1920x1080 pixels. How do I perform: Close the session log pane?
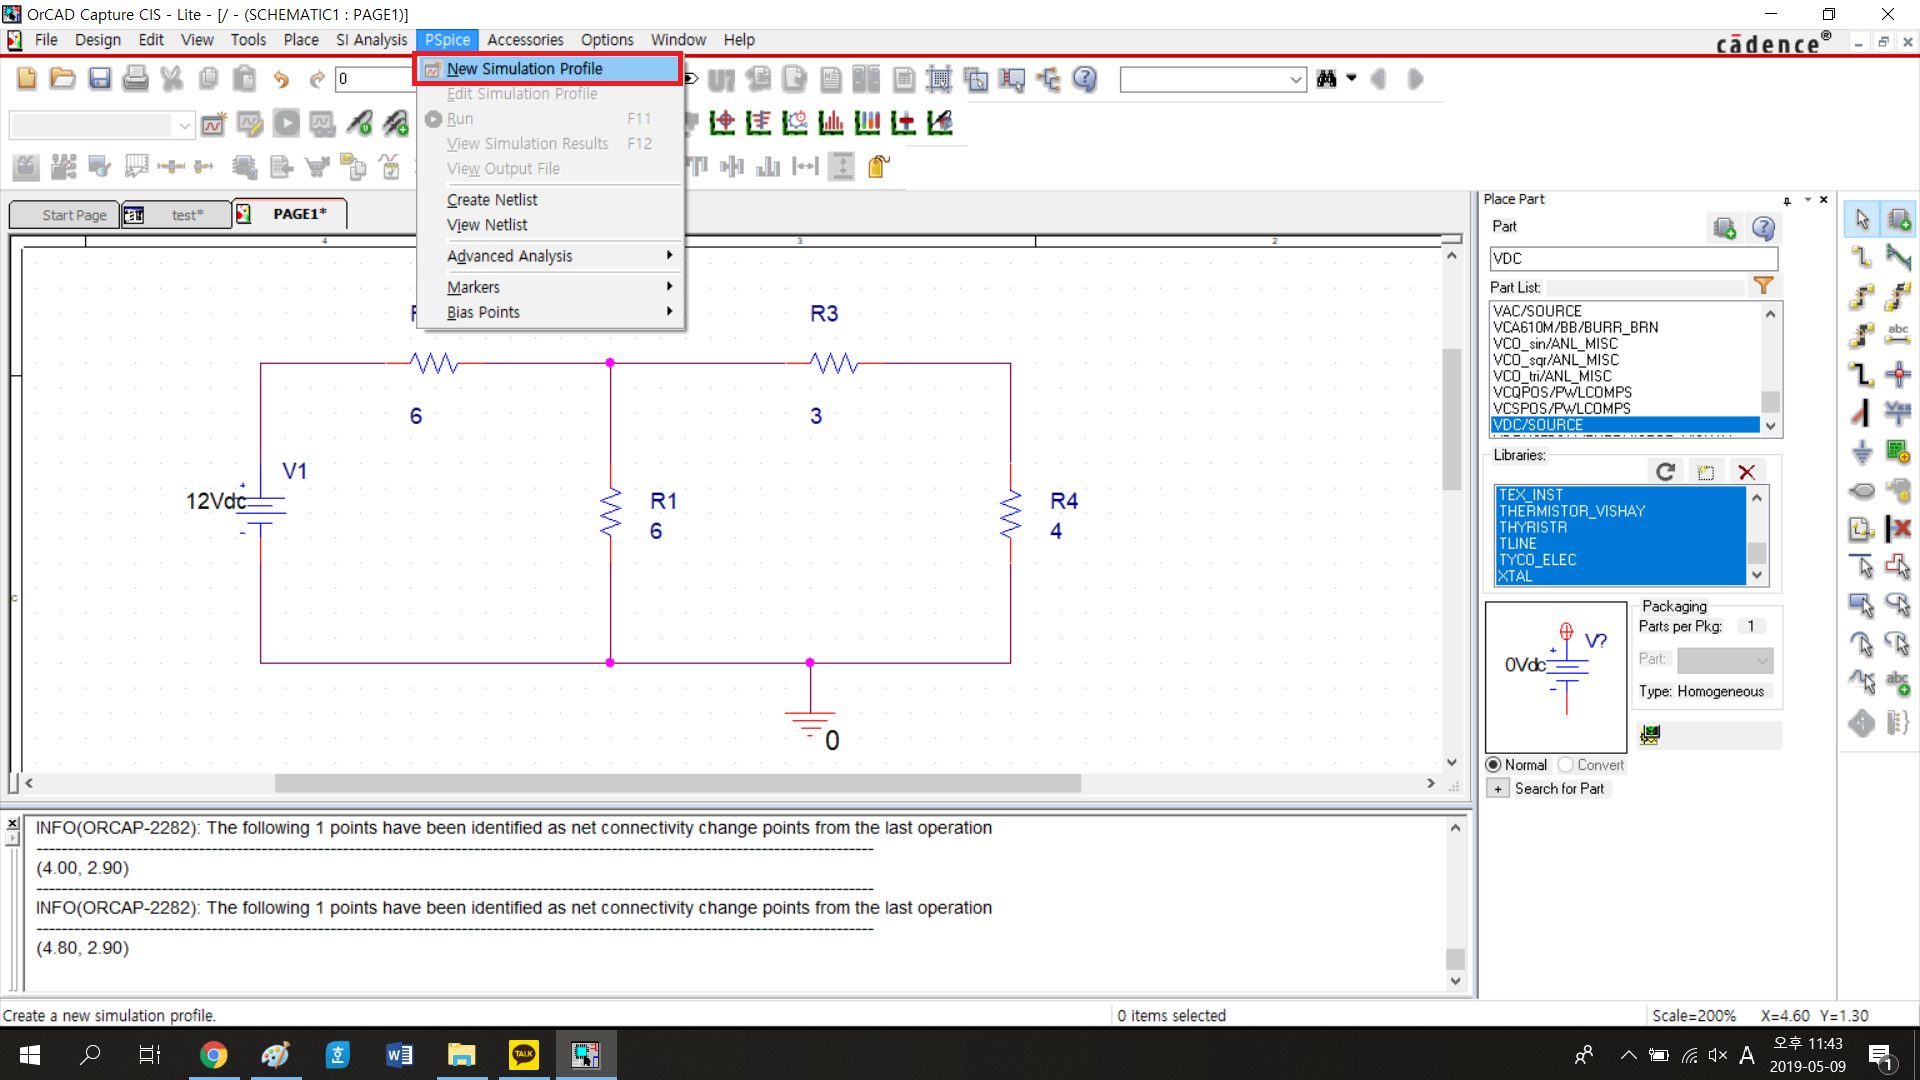coord(12,824)
